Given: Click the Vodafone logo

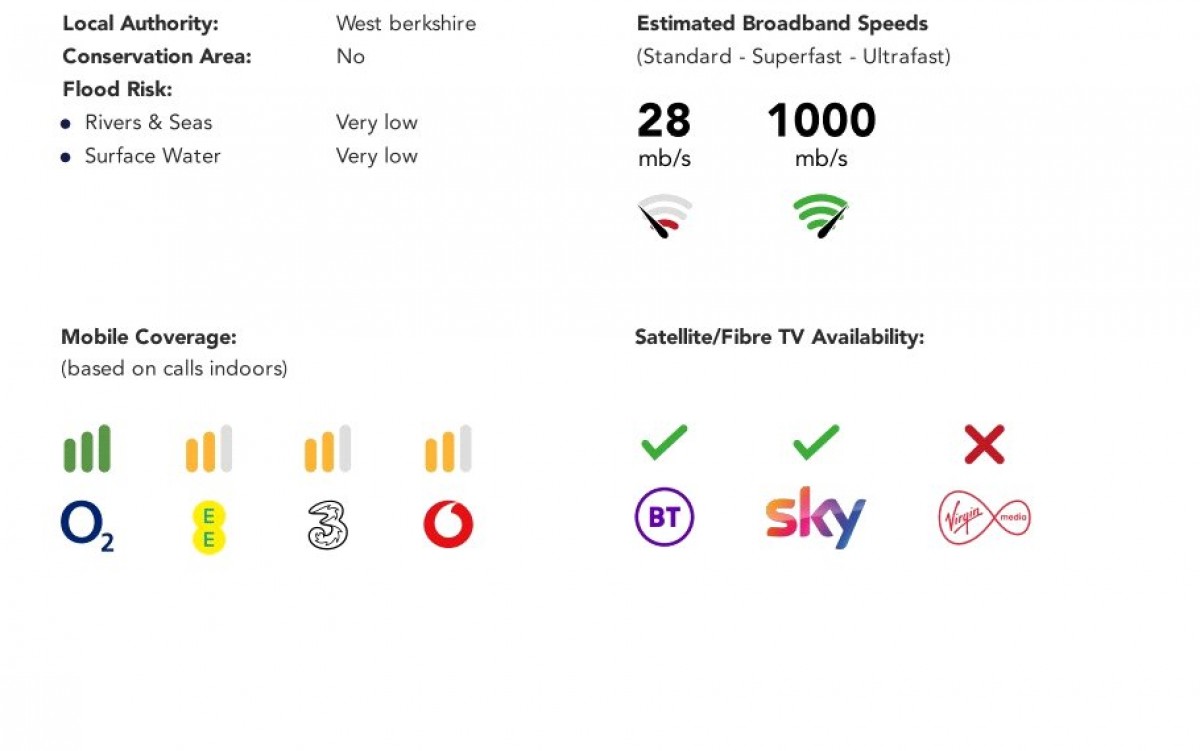Looking at the screenshot, I should click(448, 525).
